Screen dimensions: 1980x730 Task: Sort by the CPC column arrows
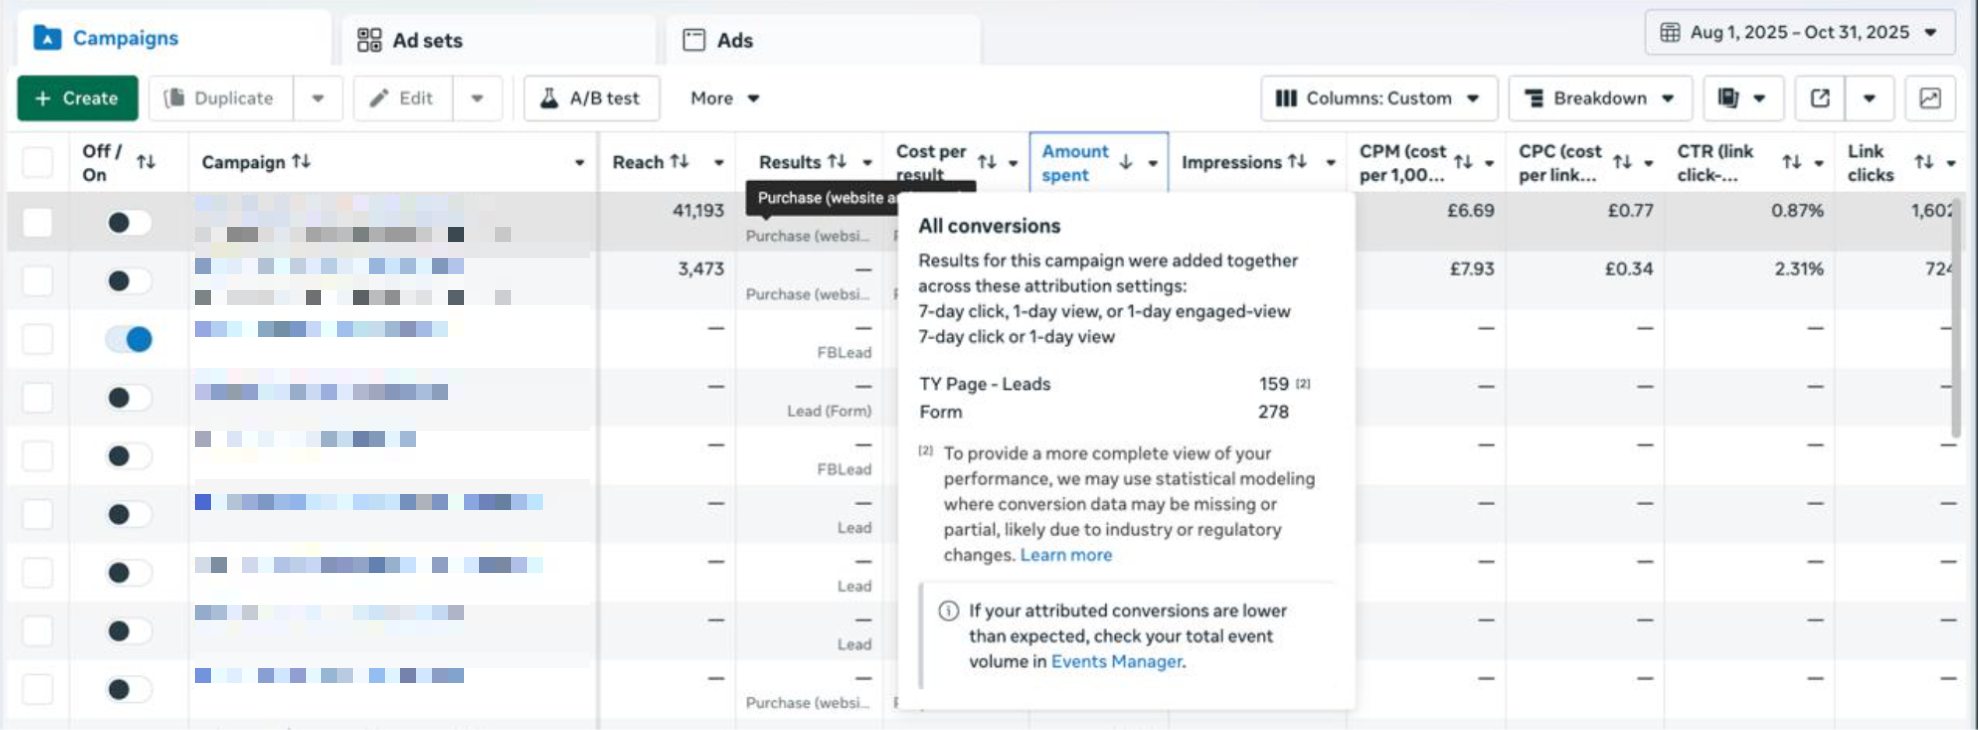coord(1622,162)
